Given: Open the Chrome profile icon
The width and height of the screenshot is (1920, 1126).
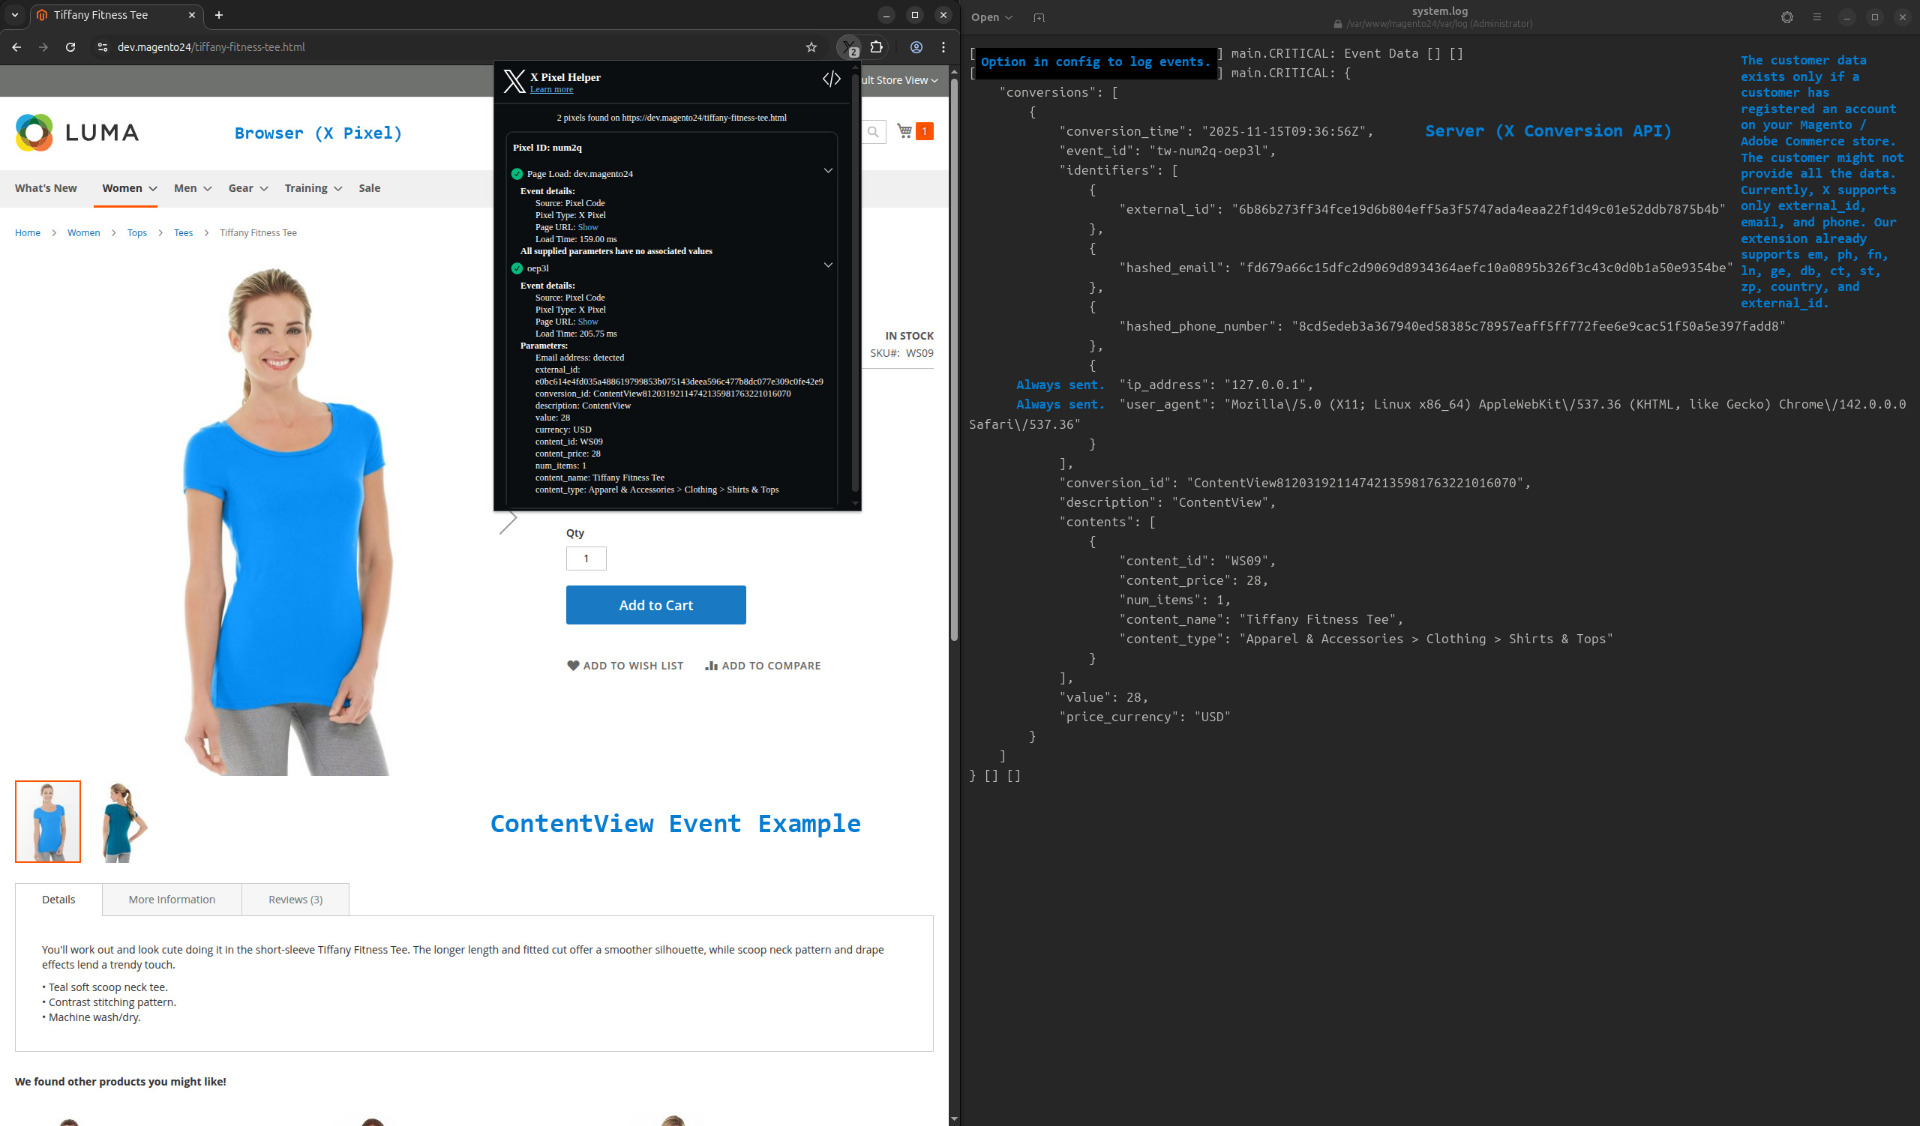Looking at the screenshot, I should pos(916,47).
